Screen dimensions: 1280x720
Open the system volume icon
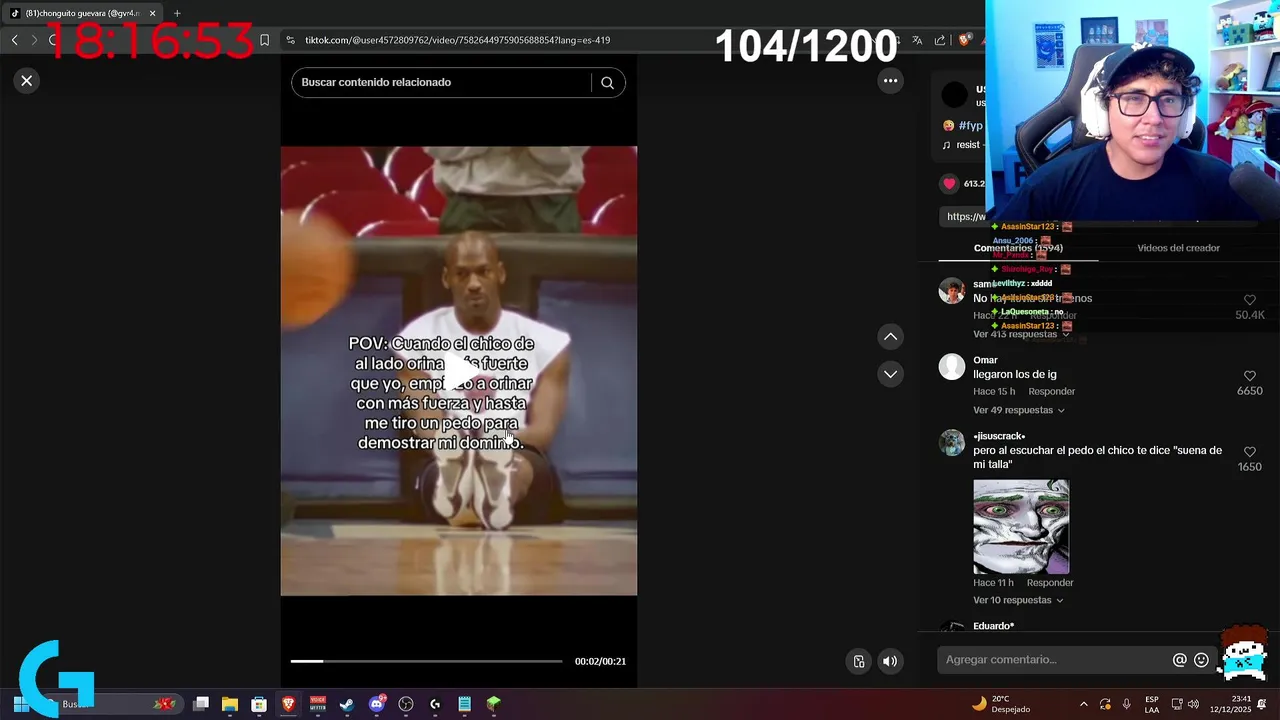tap(1194, 704)
